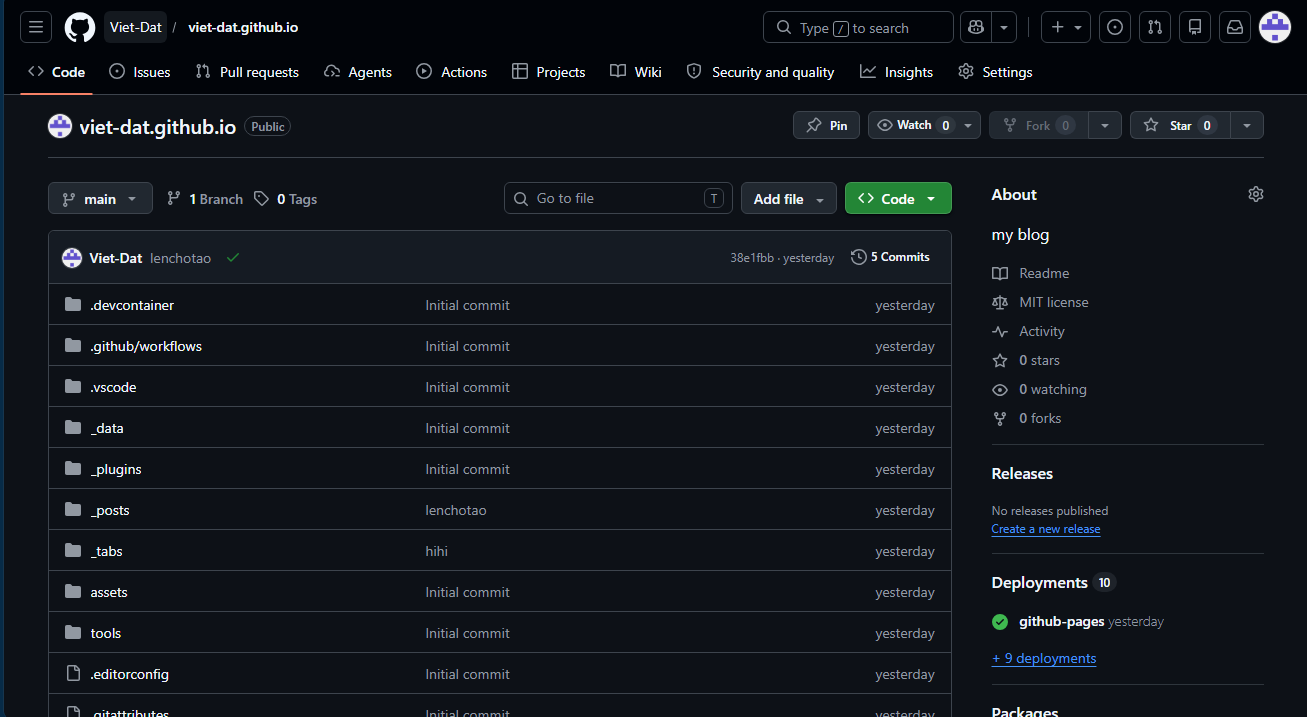Open the repositories icon in header
This screenshot has width=1307, height=717.
(x=1195, y=28)
